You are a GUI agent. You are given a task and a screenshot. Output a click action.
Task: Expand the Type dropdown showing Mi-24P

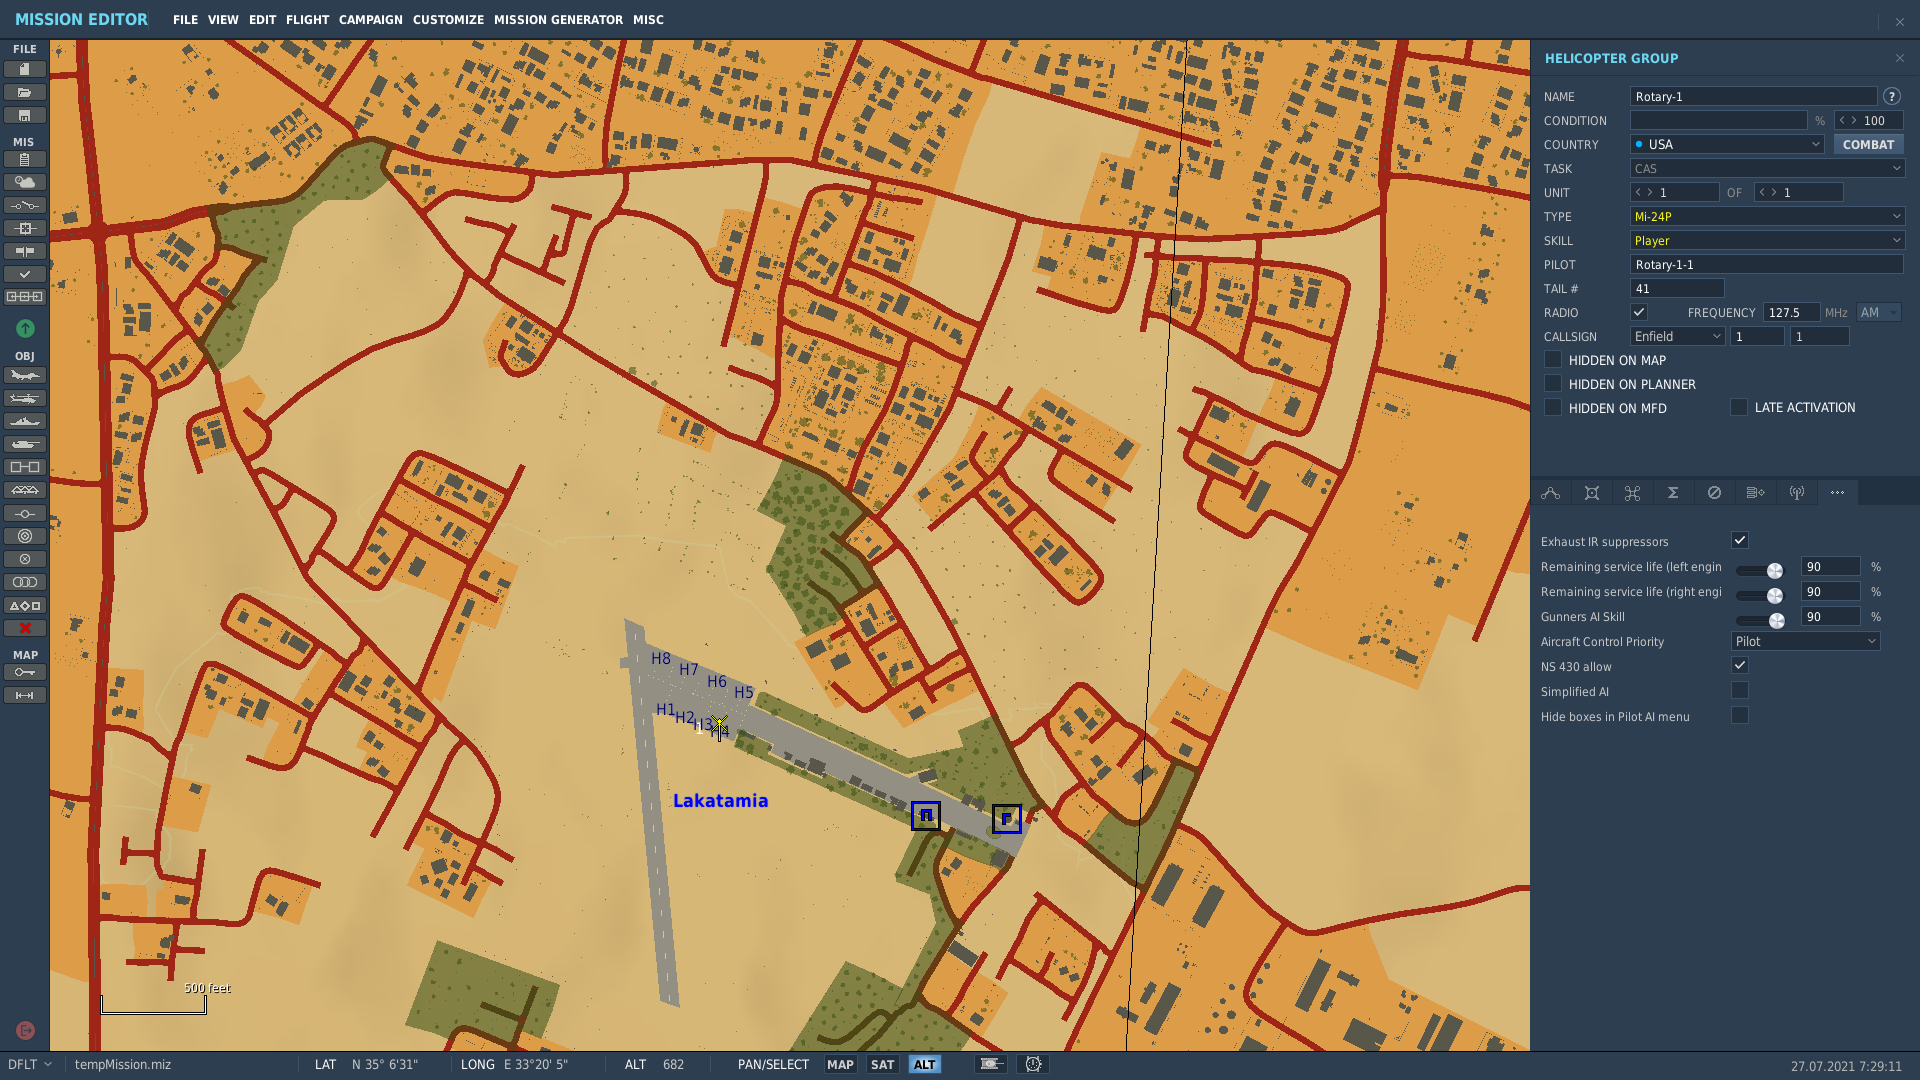point(1767,216)
